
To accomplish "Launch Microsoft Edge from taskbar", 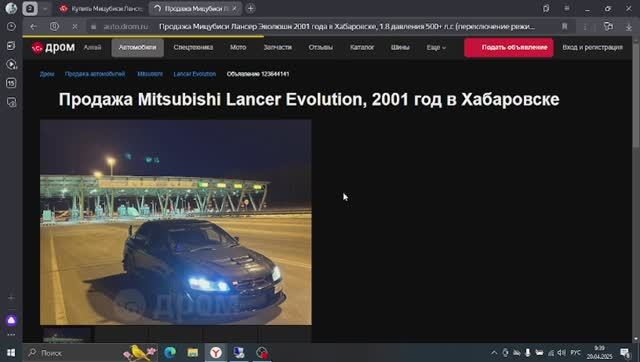I will pos(170,352).
